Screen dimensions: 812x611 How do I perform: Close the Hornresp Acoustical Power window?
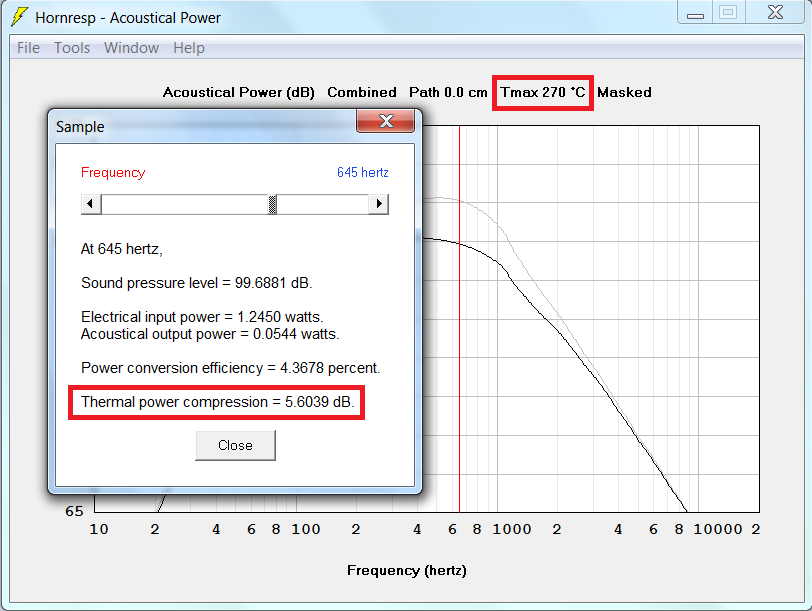tap(775, 12)
